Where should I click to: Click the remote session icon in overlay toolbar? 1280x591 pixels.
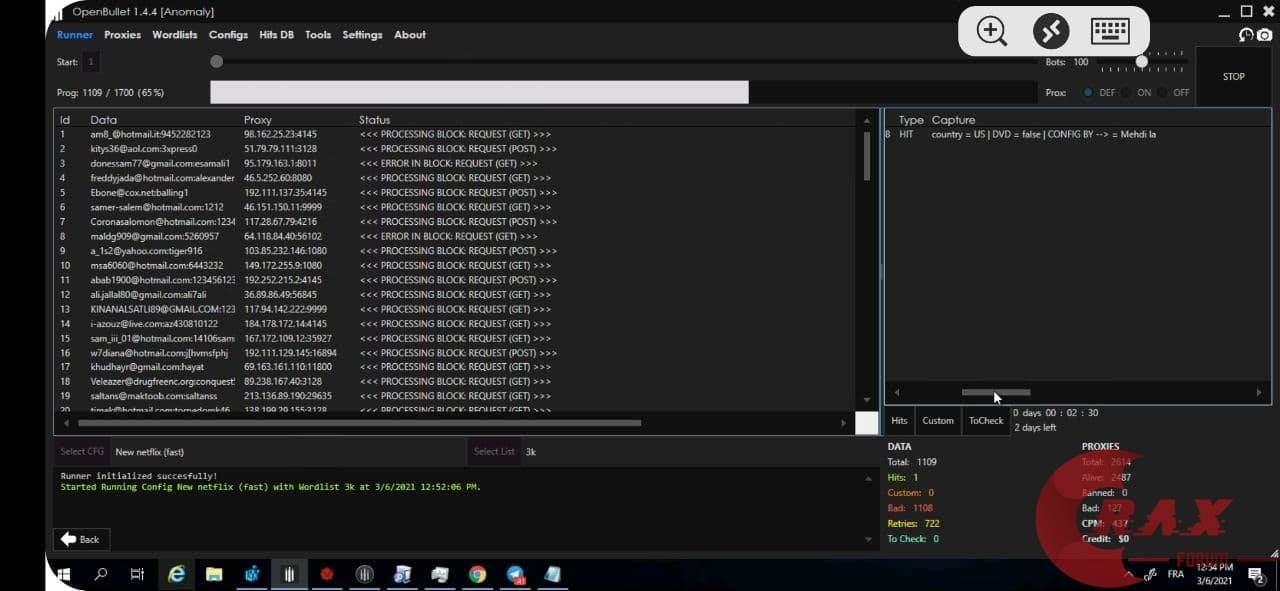1051,31
